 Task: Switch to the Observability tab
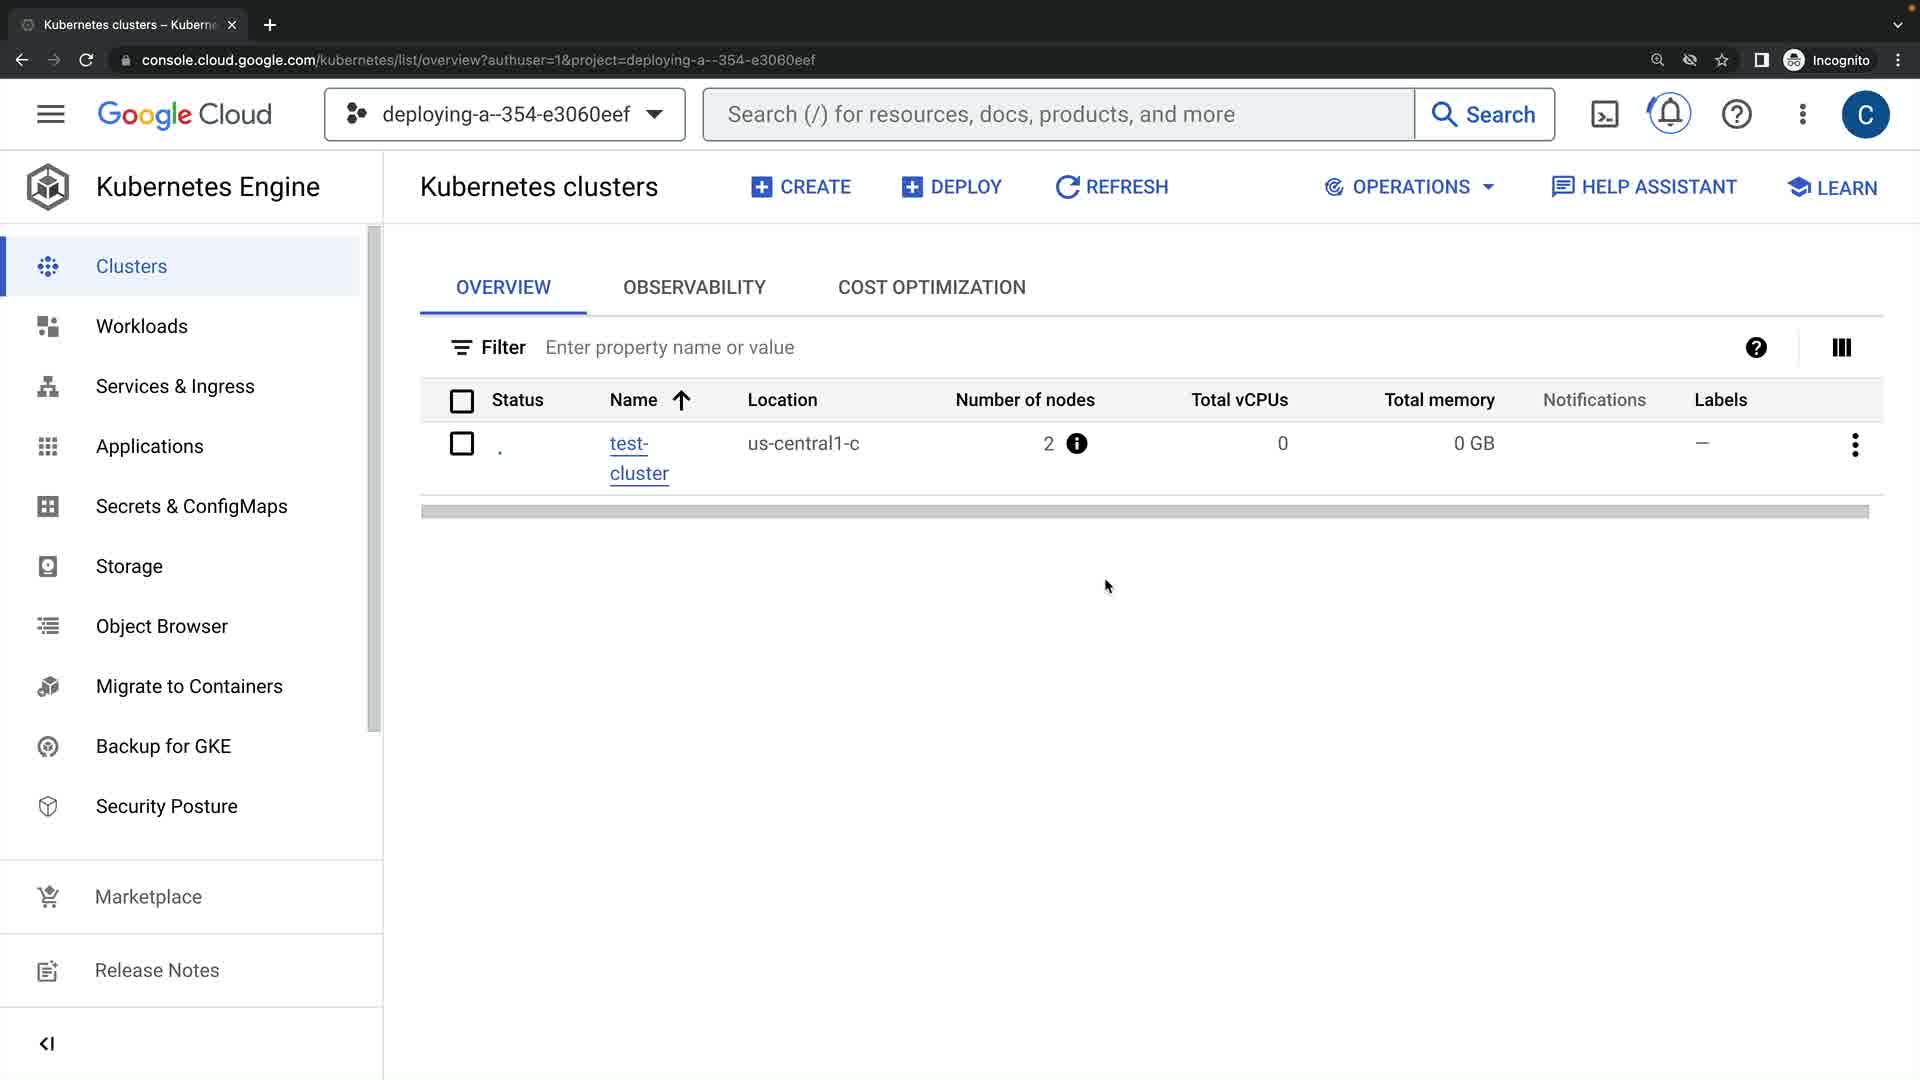pos(694,287)
